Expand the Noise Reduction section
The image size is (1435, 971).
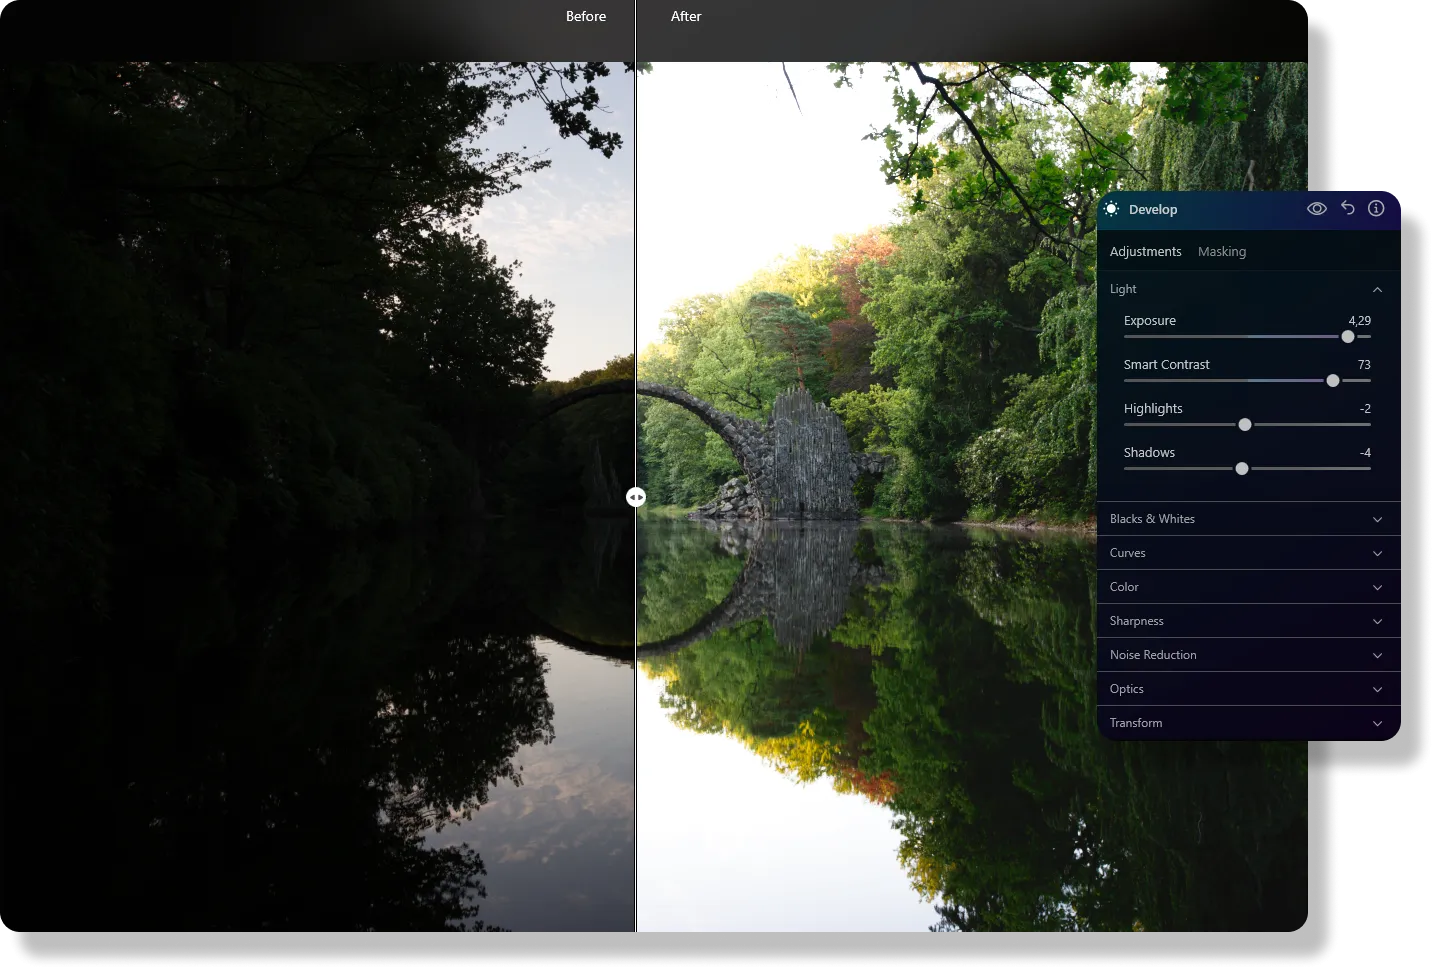(x=1248, y=655)
